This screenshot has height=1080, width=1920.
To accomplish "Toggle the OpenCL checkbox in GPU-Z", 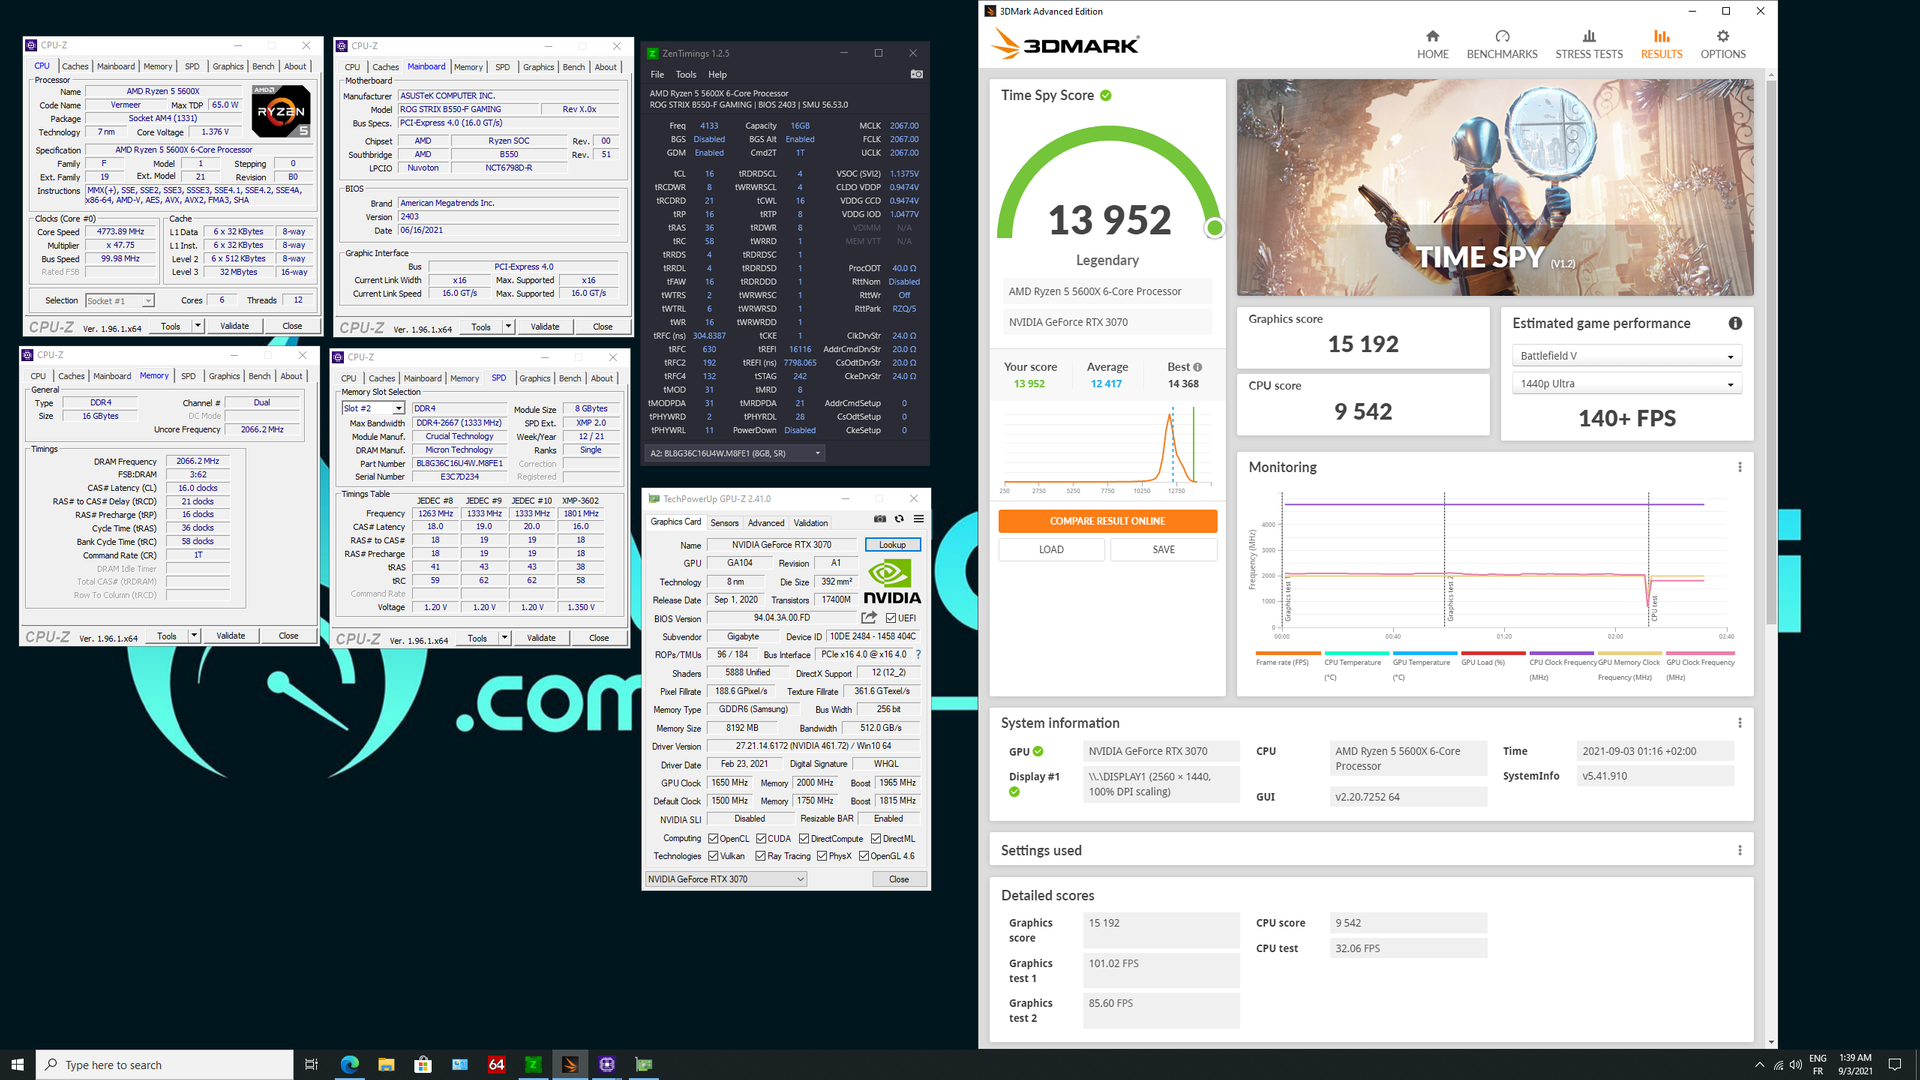I will click(x=713, y=839).
